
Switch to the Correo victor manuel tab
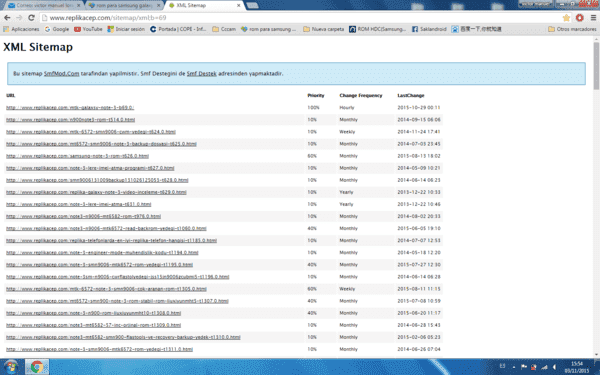[x=44, y=5]
